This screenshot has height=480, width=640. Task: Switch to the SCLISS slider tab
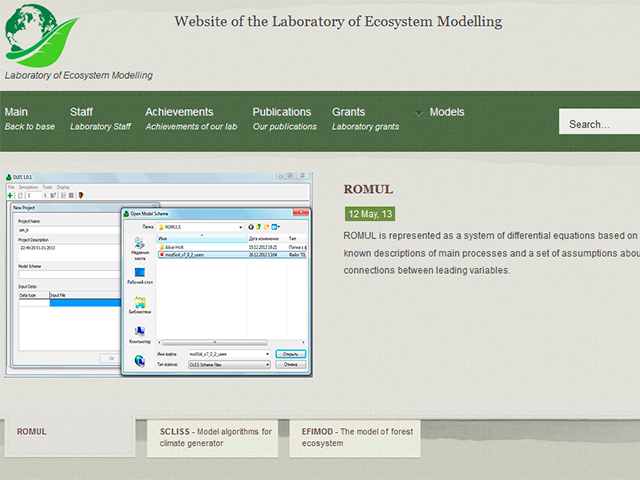click(x=216, y=437)
